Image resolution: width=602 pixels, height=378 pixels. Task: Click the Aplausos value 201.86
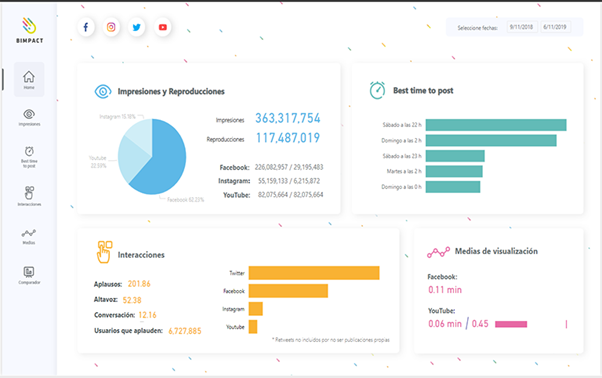click(x=139, y=284)
